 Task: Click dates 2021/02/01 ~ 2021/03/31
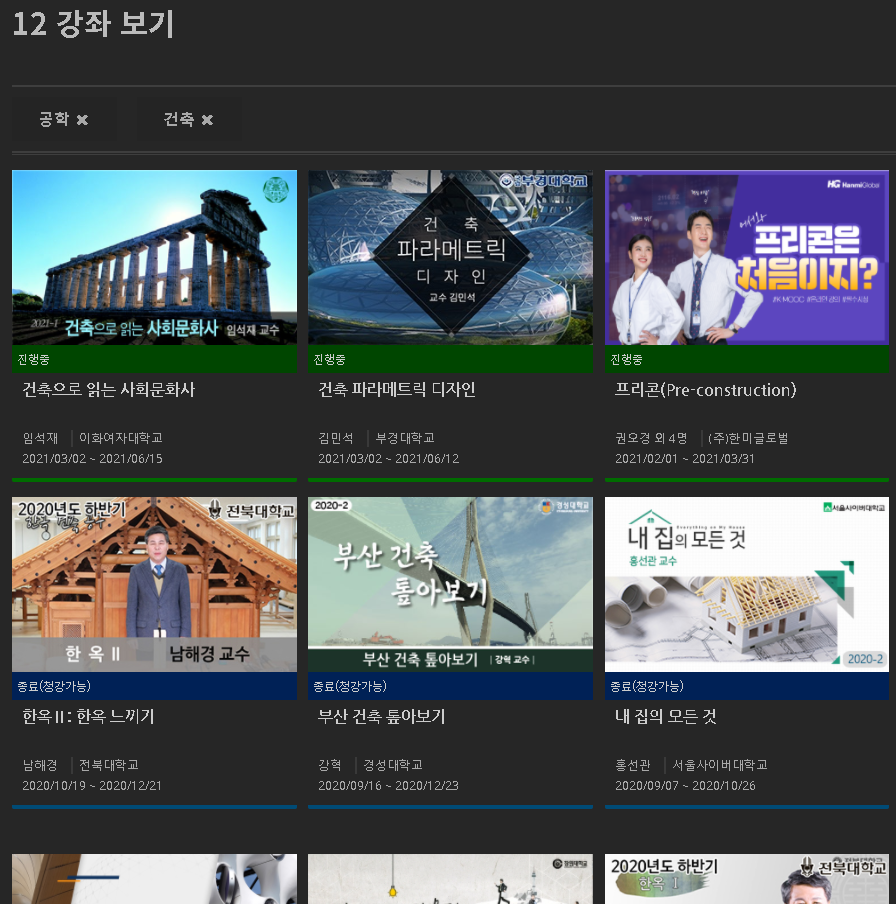pos(684,459)
